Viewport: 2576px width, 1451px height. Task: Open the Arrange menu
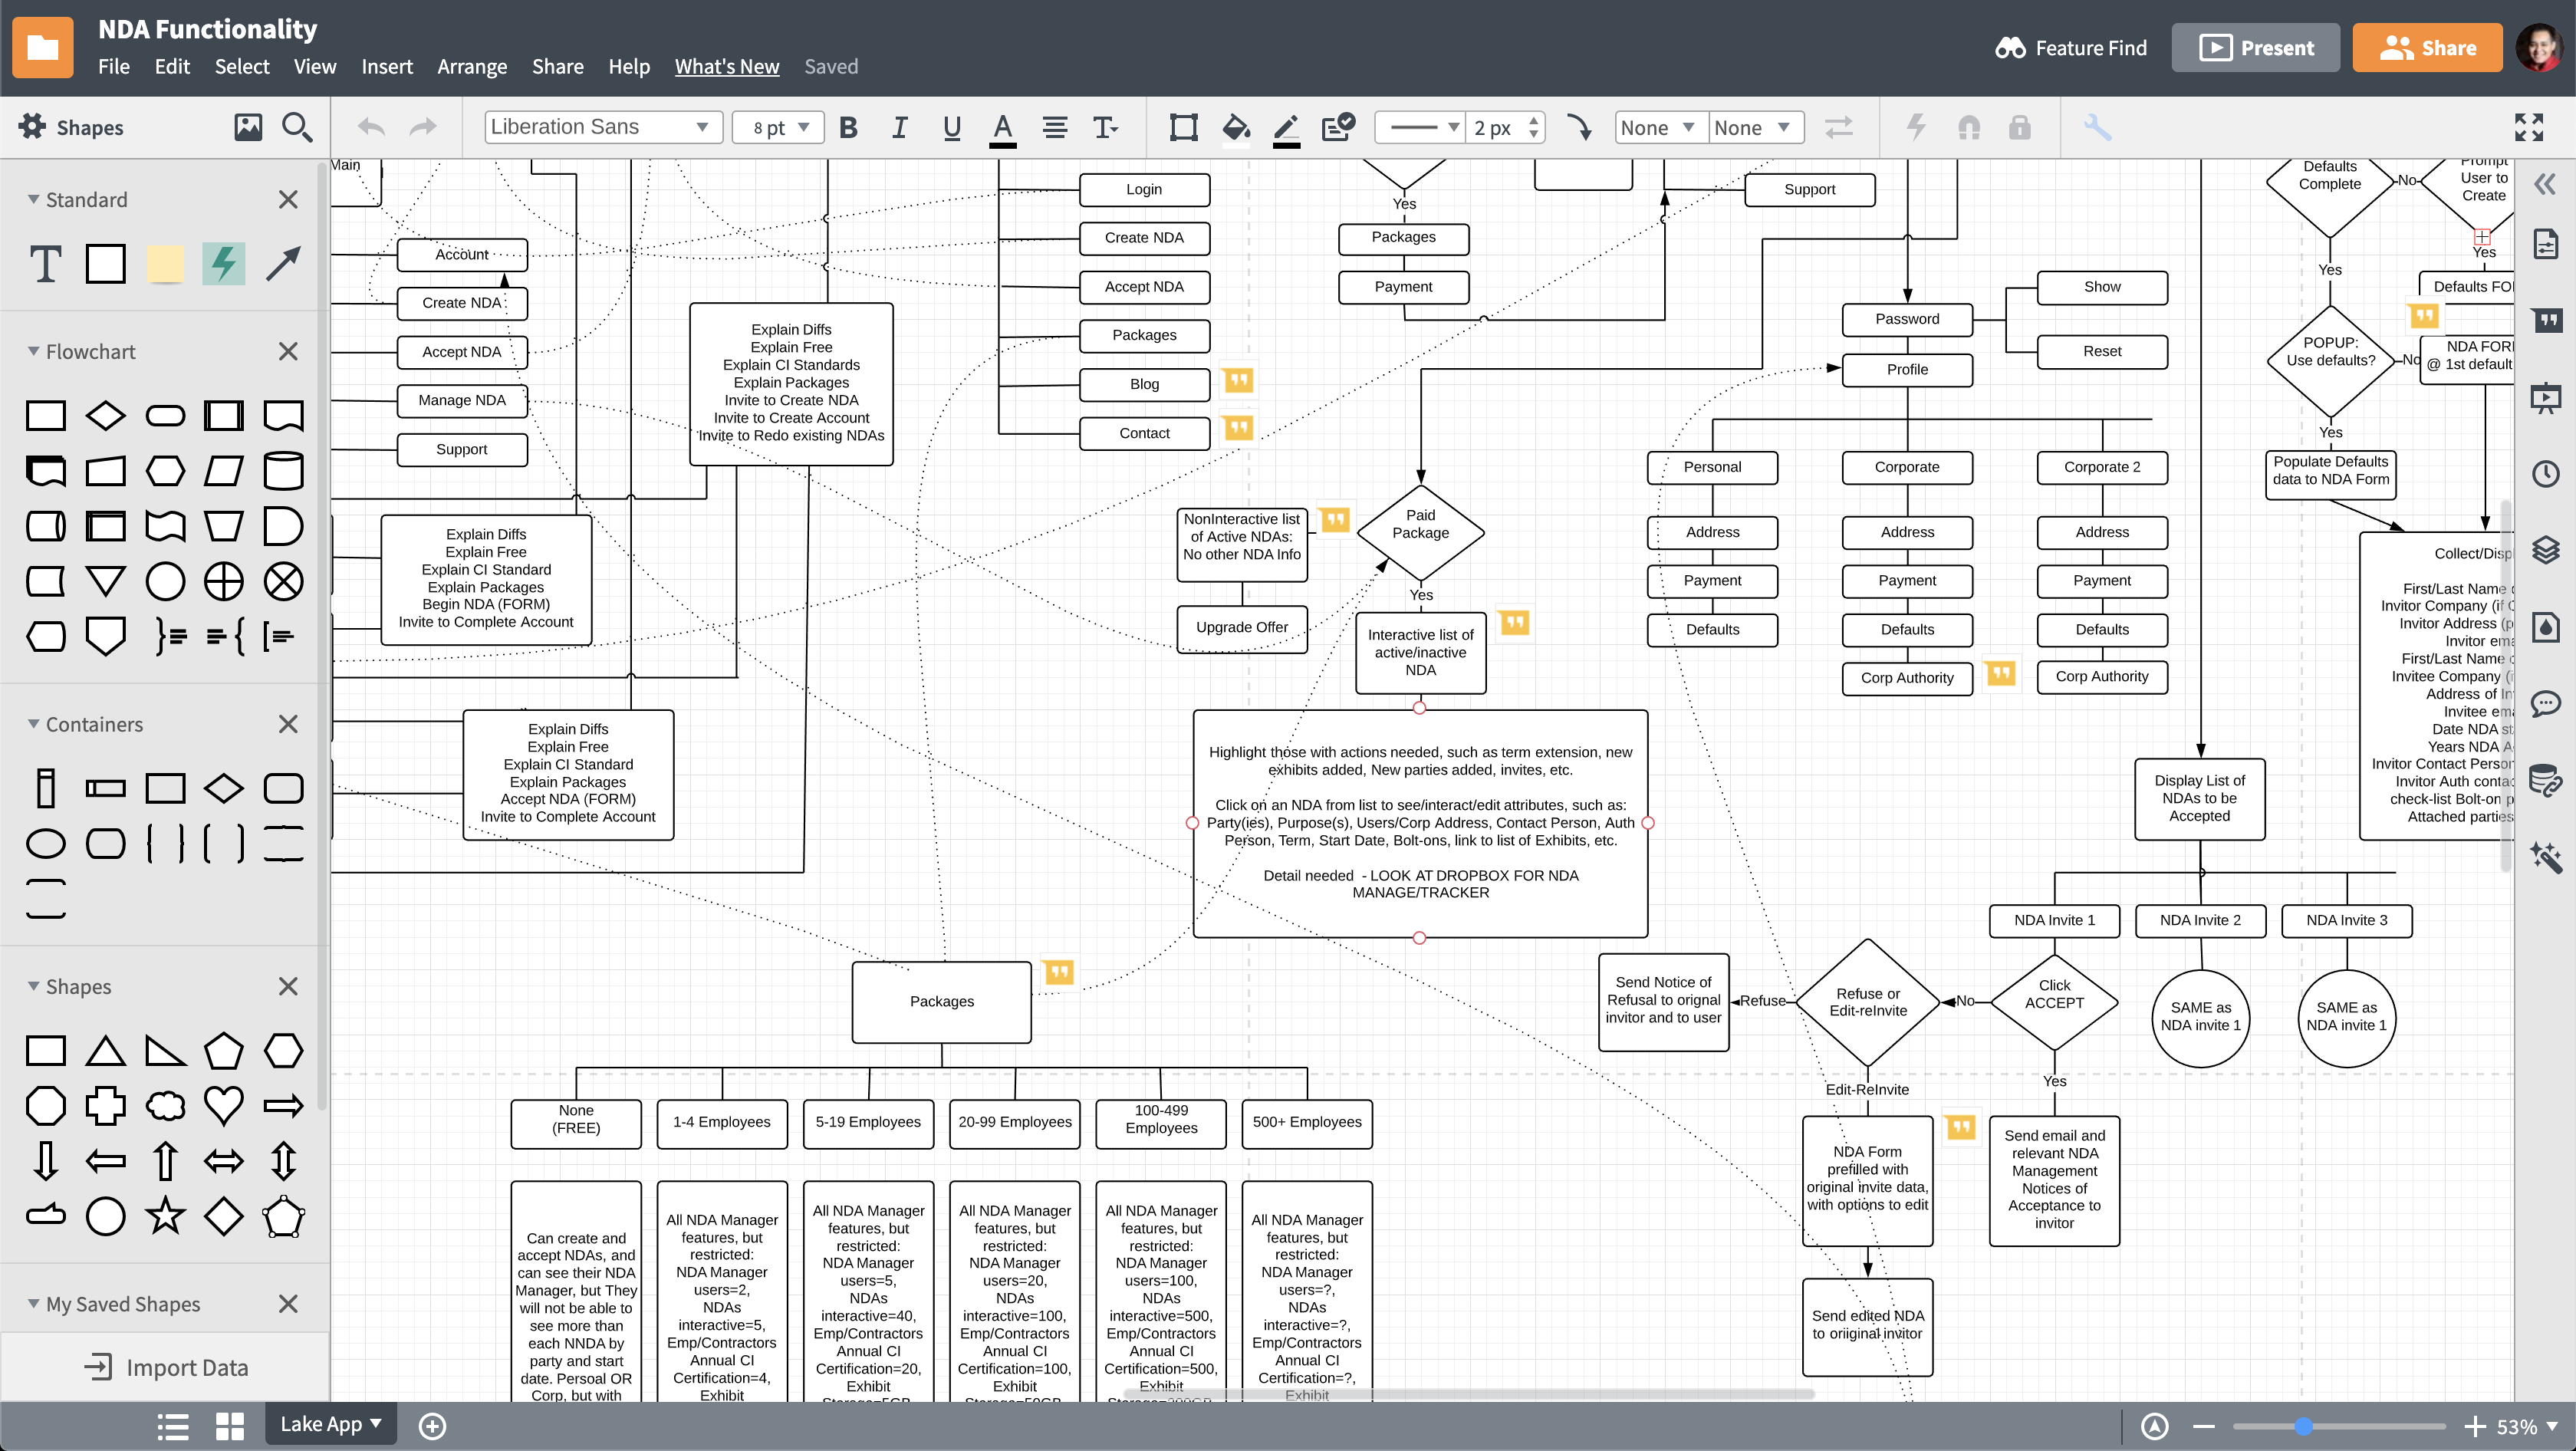coord(472,66)
